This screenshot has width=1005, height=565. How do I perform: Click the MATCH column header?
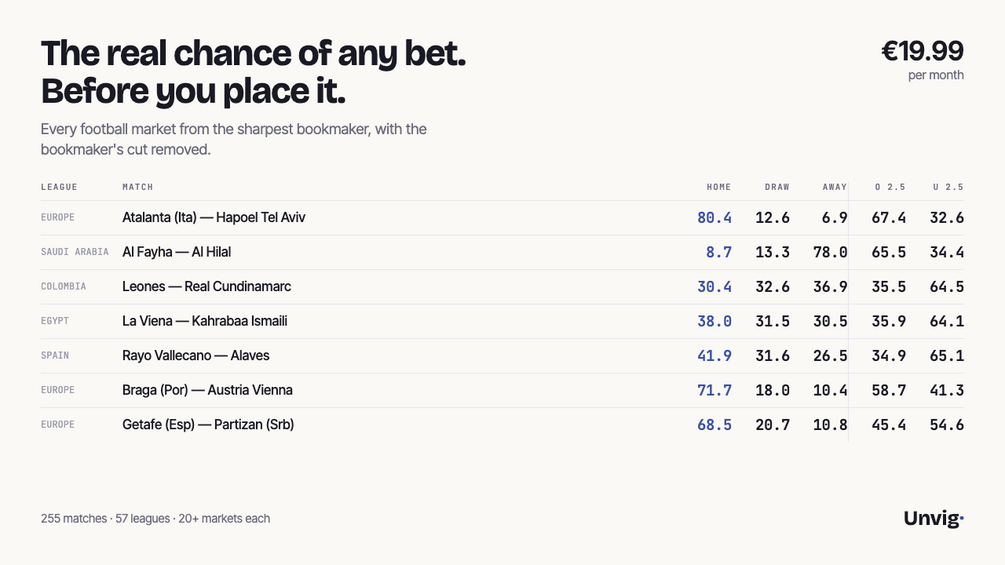138,187
